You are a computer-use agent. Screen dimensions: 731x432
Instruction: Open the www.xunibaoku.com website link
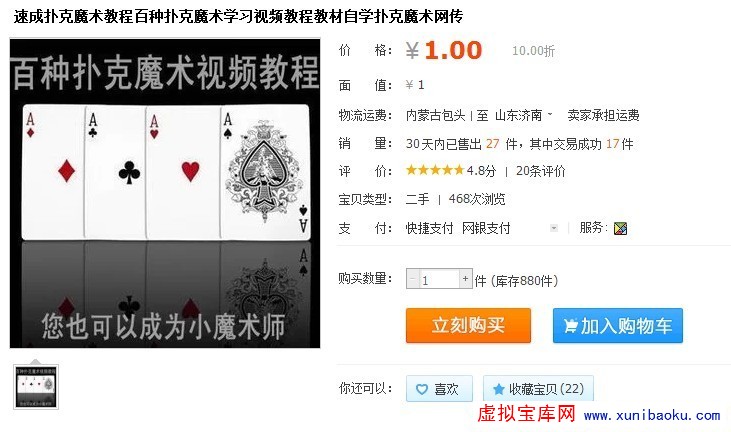click(652, 415)
